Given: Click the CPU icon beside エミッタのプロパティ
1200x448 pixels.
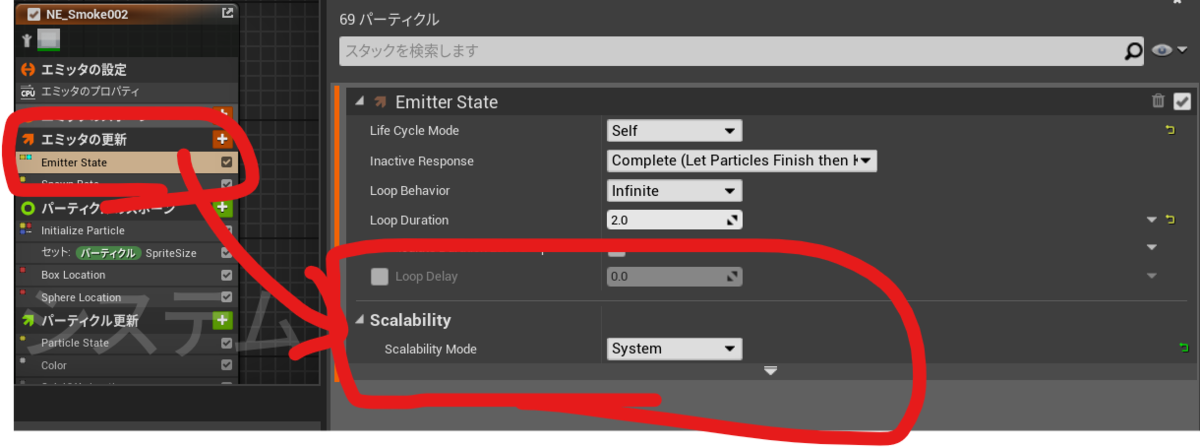Looking at the screenshot, I should 27,92.
